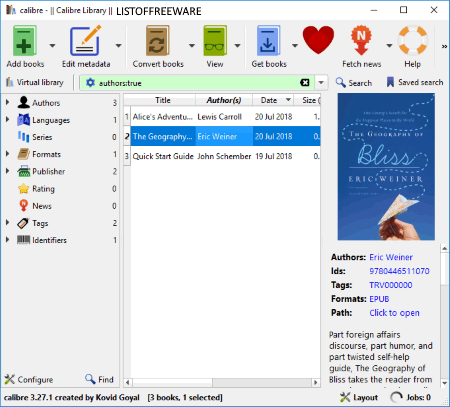Sort by Author(s) column header
This screenshot has height=407, width=450.
(x=224, y=100)
